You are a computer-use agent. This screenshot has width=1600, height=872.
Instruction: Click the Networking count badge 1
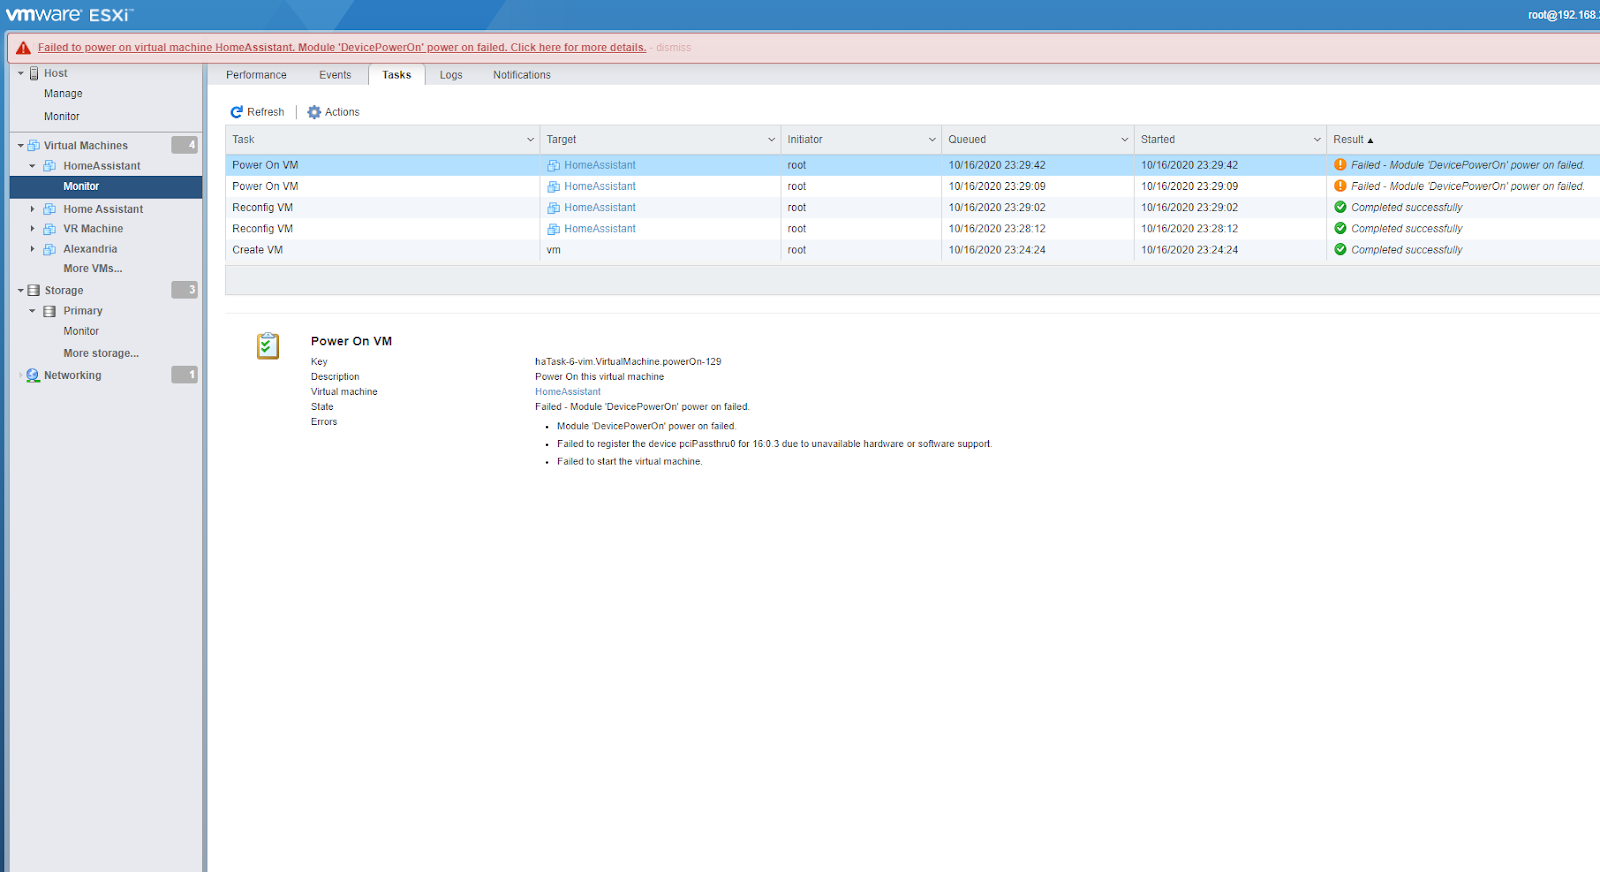(185, 375)
